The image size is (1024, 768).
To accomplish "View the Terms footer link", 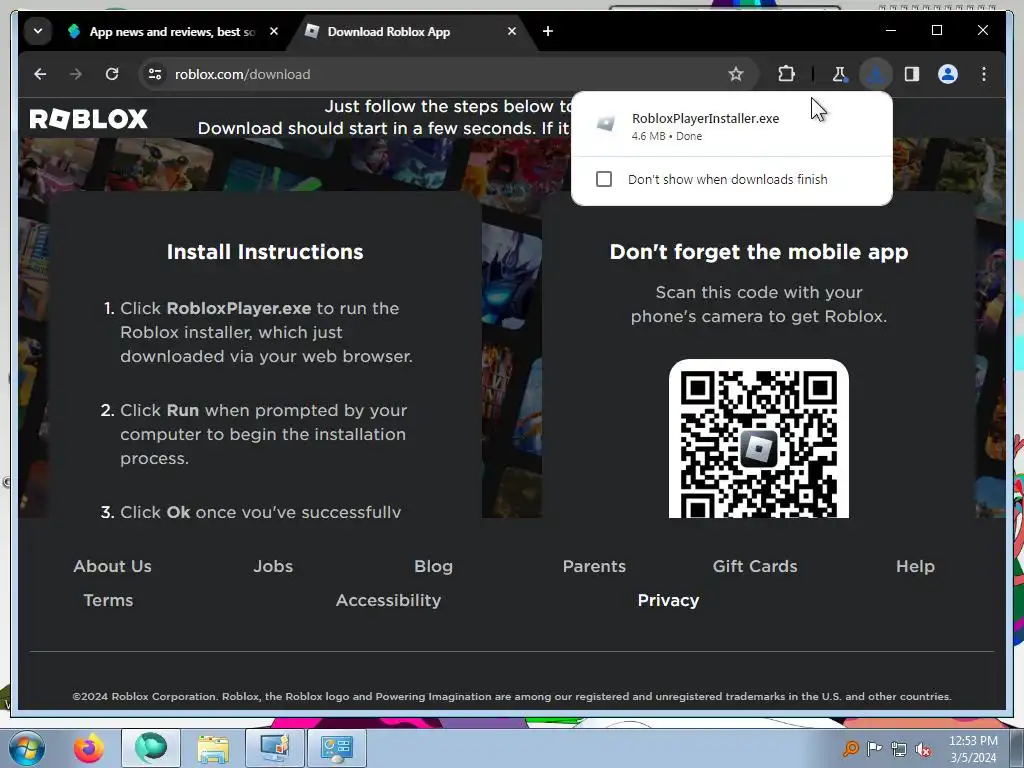I will (x=108, y=600).
